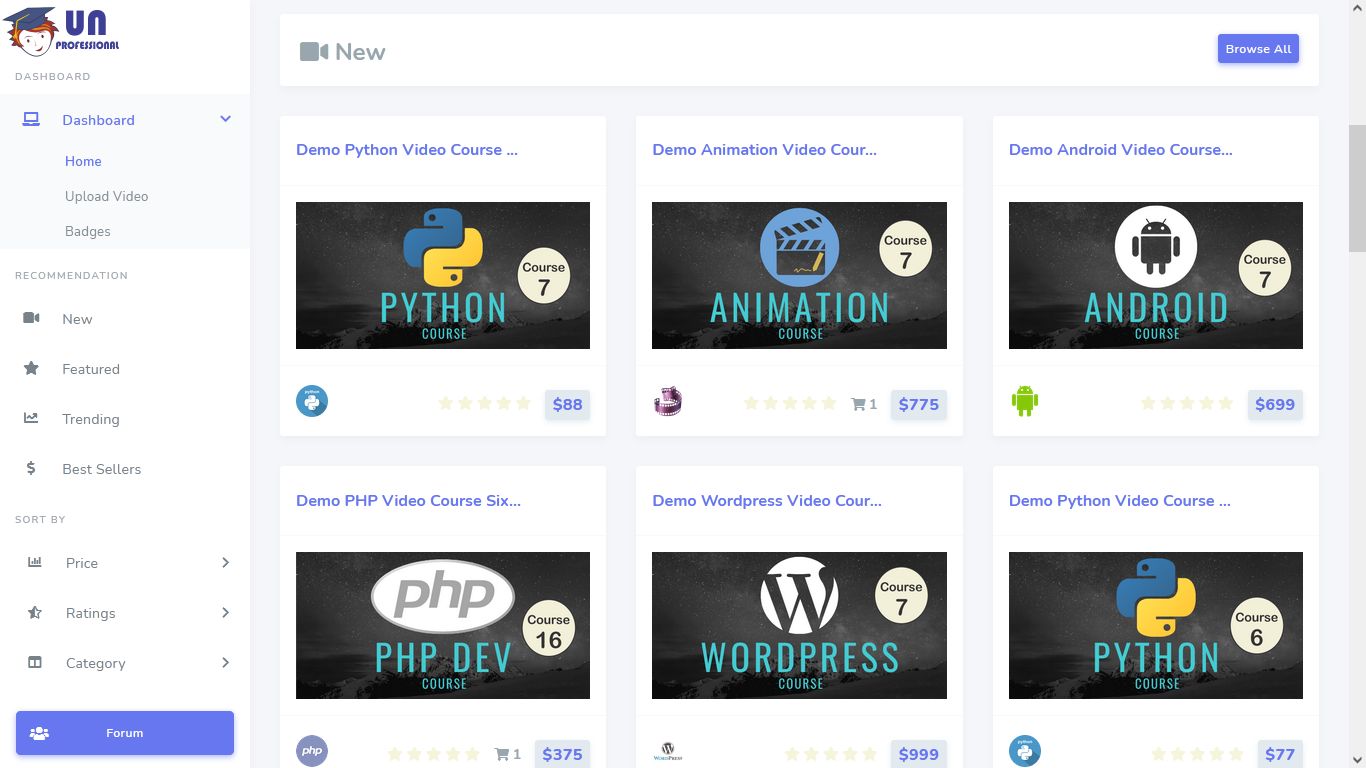Viewport: 1366px width, 768px height.
Task: Click the Python avatar on $77 course
Action: (1025, 751)
